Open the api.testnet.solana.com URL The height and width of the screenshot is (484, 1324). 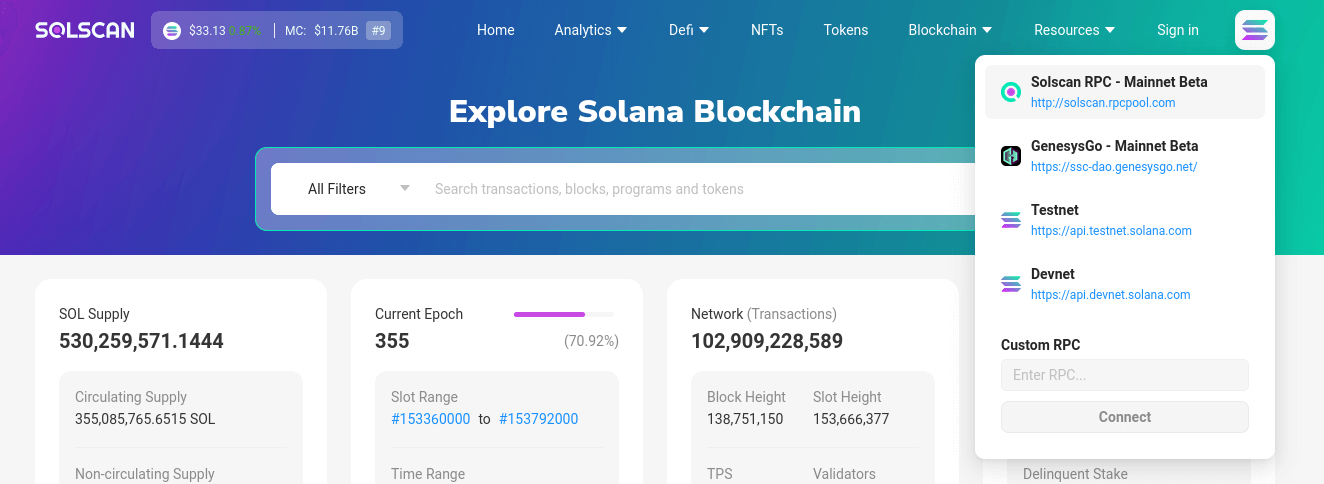point(1111,231)
